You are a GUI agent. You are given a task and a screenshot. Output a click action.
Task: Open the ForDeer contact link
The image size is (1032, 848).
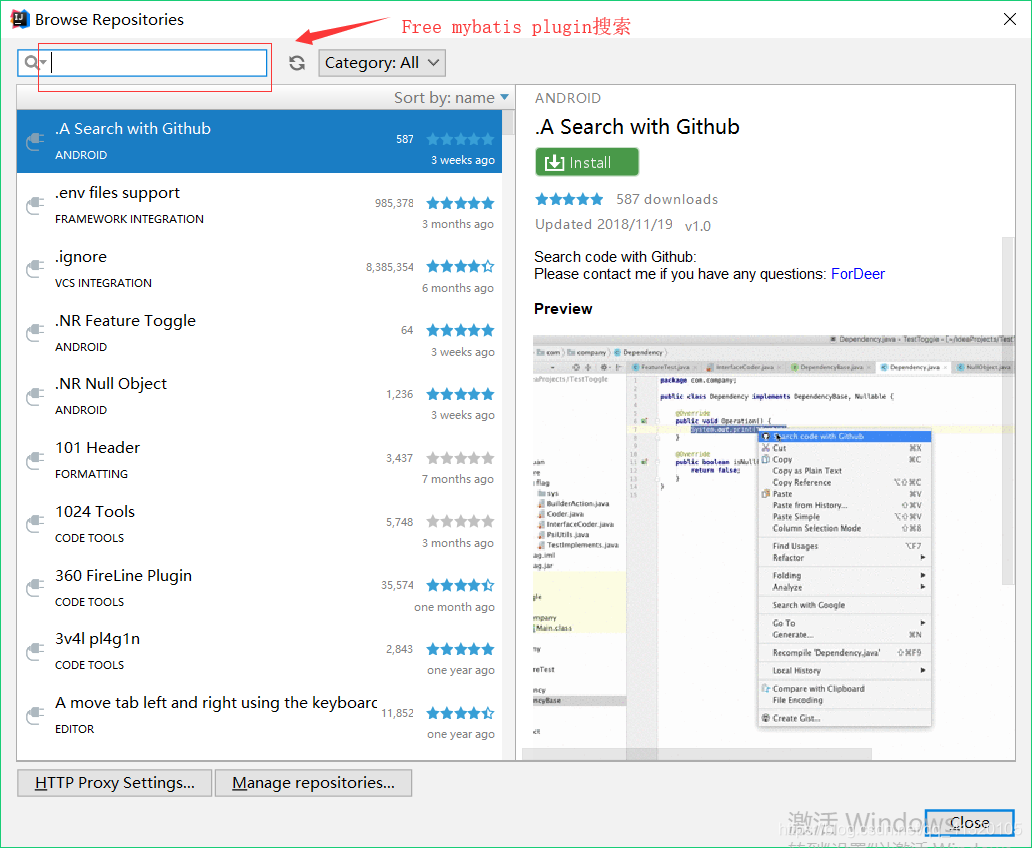click(x=858, y=274)
